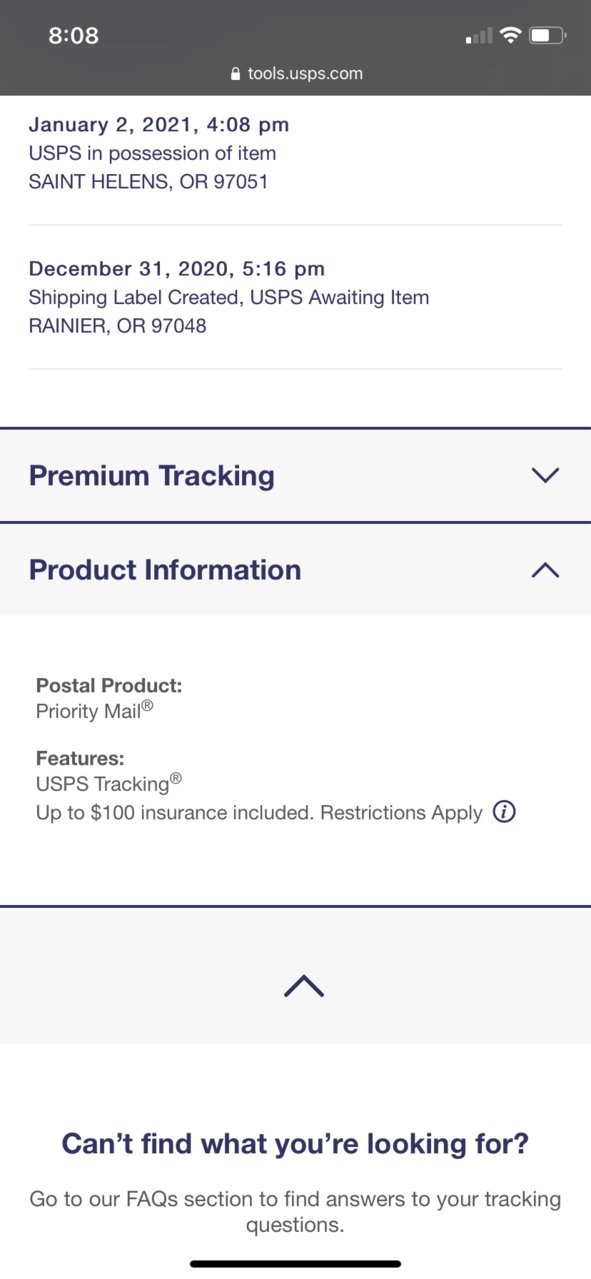Tap the Wi-Fi status icon
The image size is (591, 1279).
511,36
